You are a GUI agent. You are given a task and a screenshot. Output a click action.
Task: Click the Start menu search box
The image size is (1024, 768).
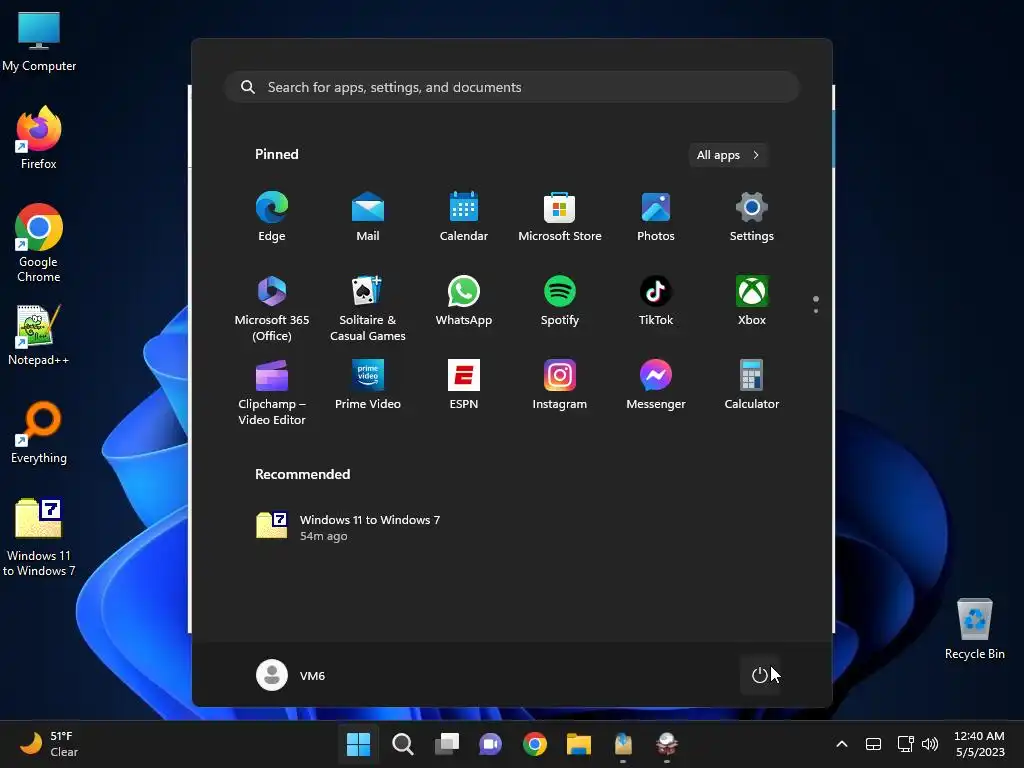[512, 87]
